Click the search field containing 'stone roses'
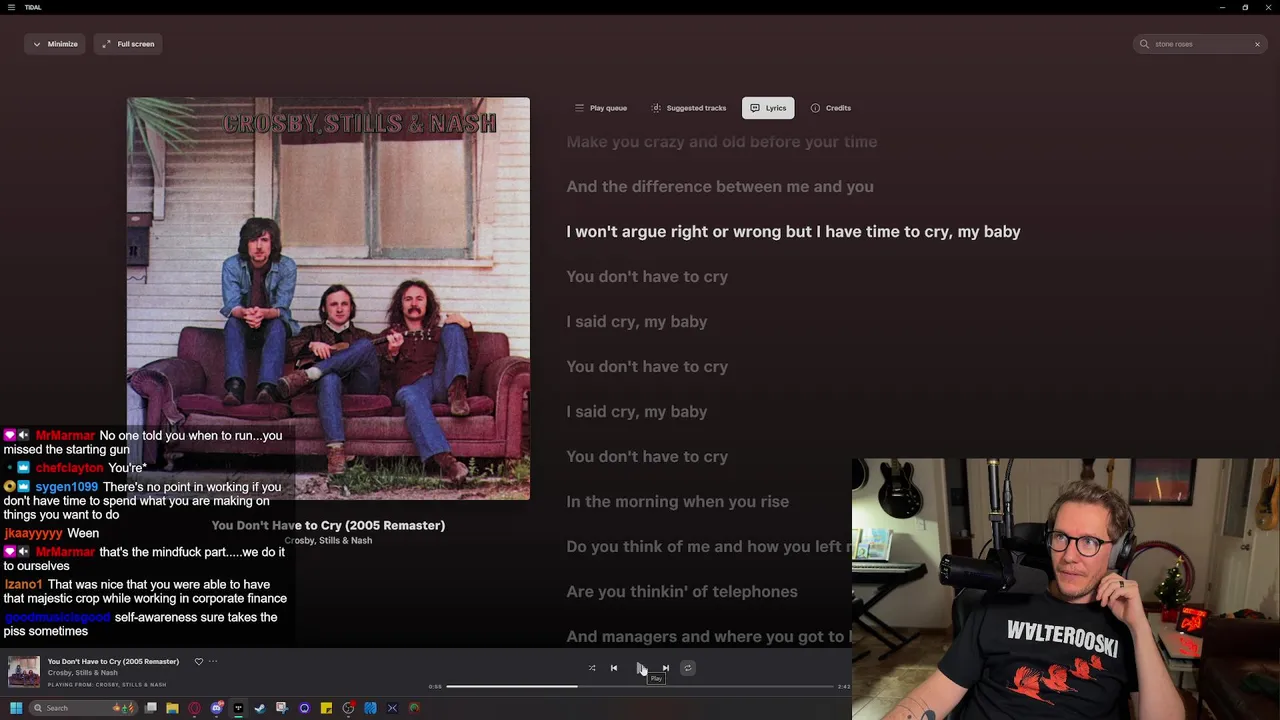This screenshot has height=720, width=1280. (x=1201, y=44)
